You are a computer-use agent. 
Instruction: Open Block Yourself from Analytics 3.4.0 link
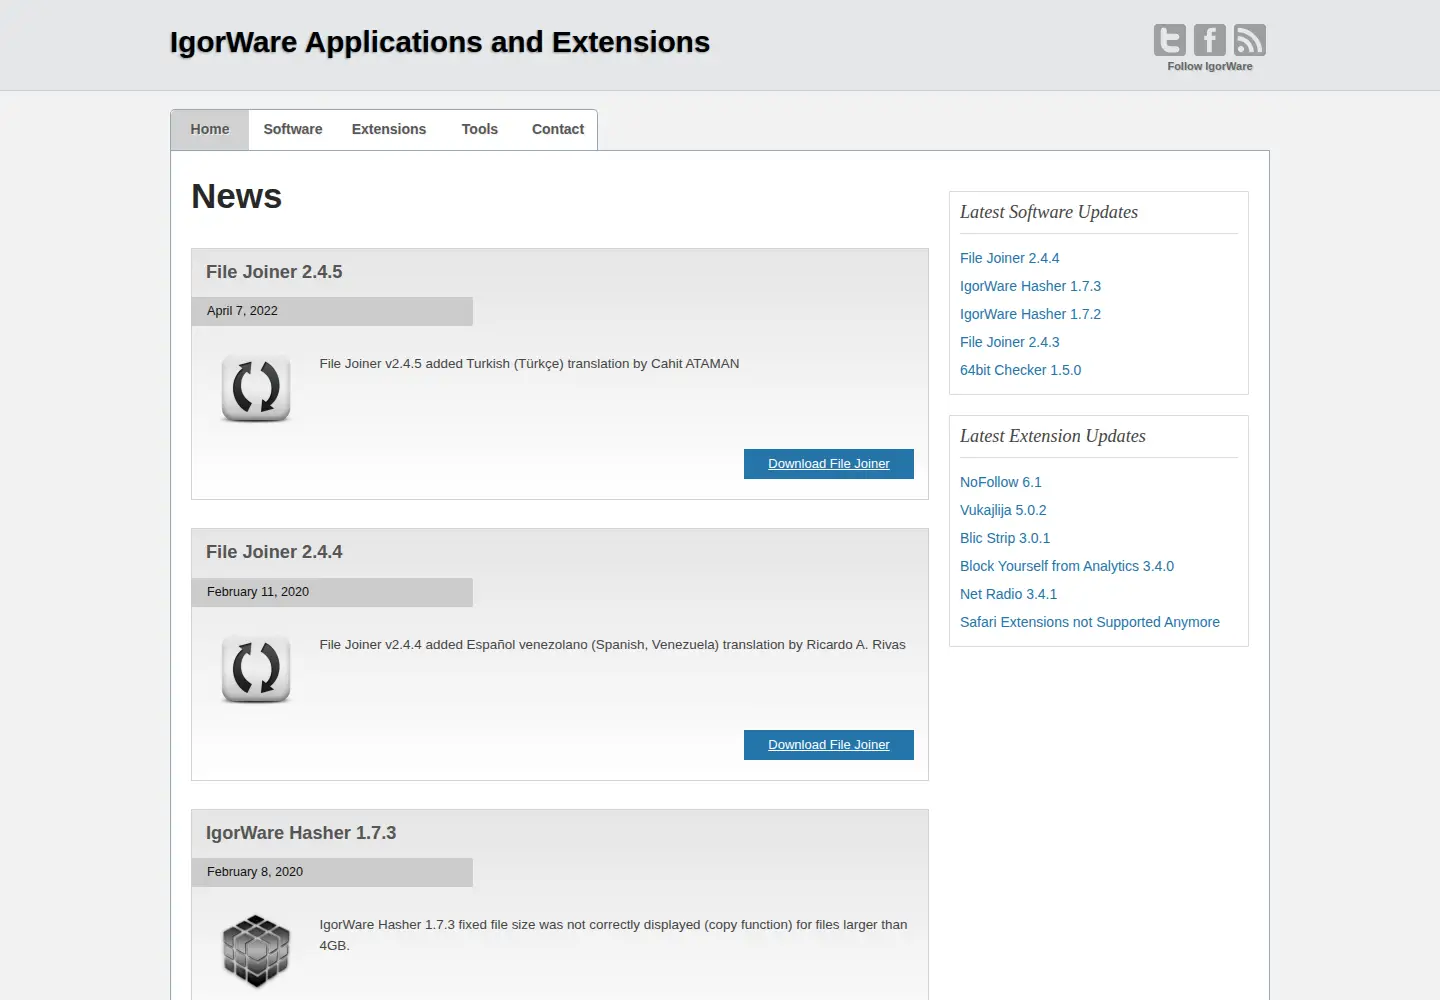pyautogui.click(x=1067, y=566)
